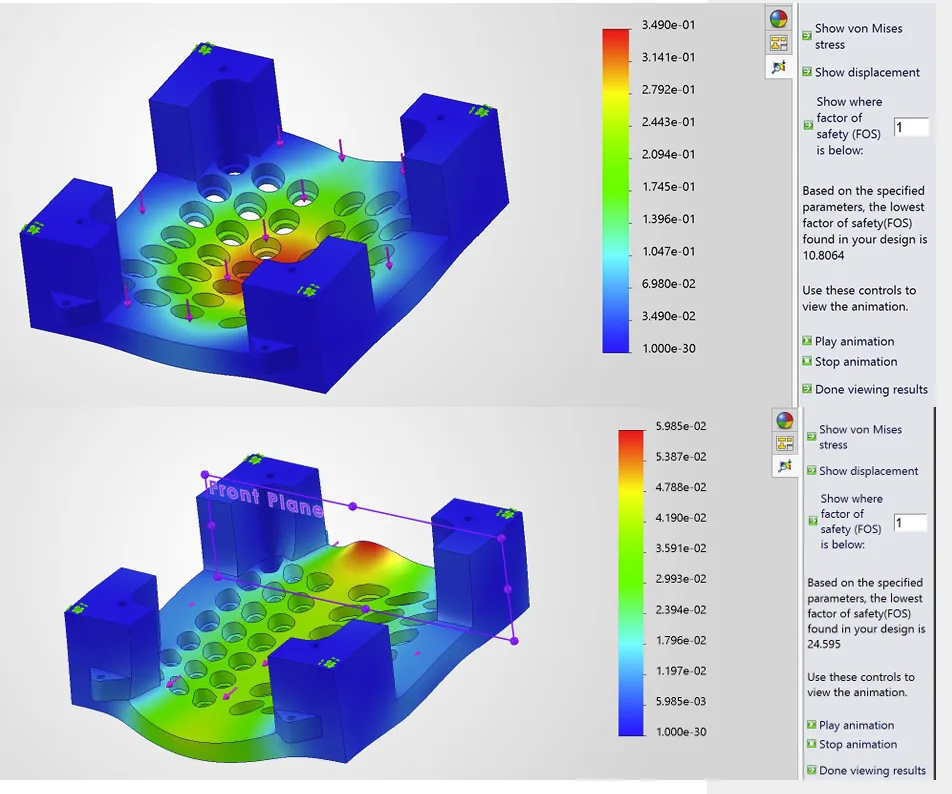Click legend value 2.394e-02
Screen dimensions: 952x794
(681, 609)
